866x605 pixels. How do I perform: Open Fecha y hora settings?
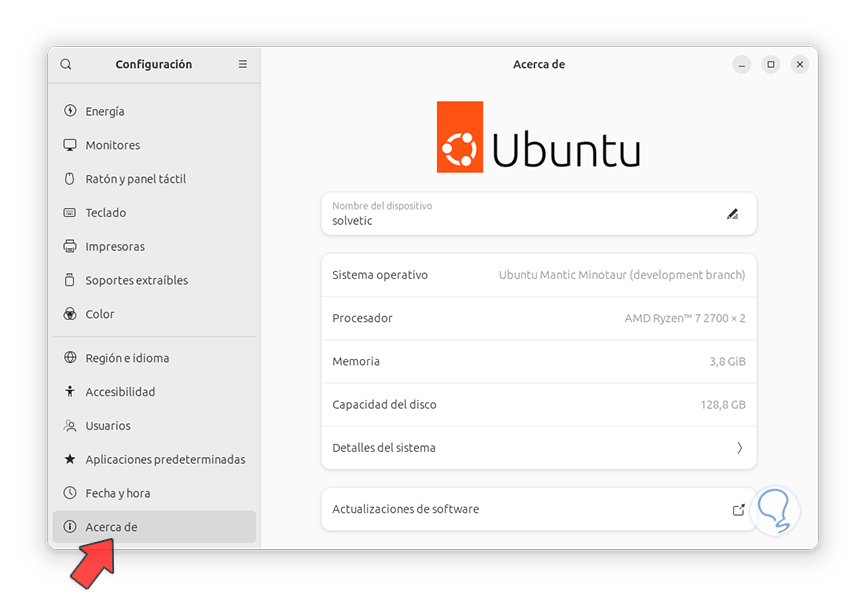117,493
